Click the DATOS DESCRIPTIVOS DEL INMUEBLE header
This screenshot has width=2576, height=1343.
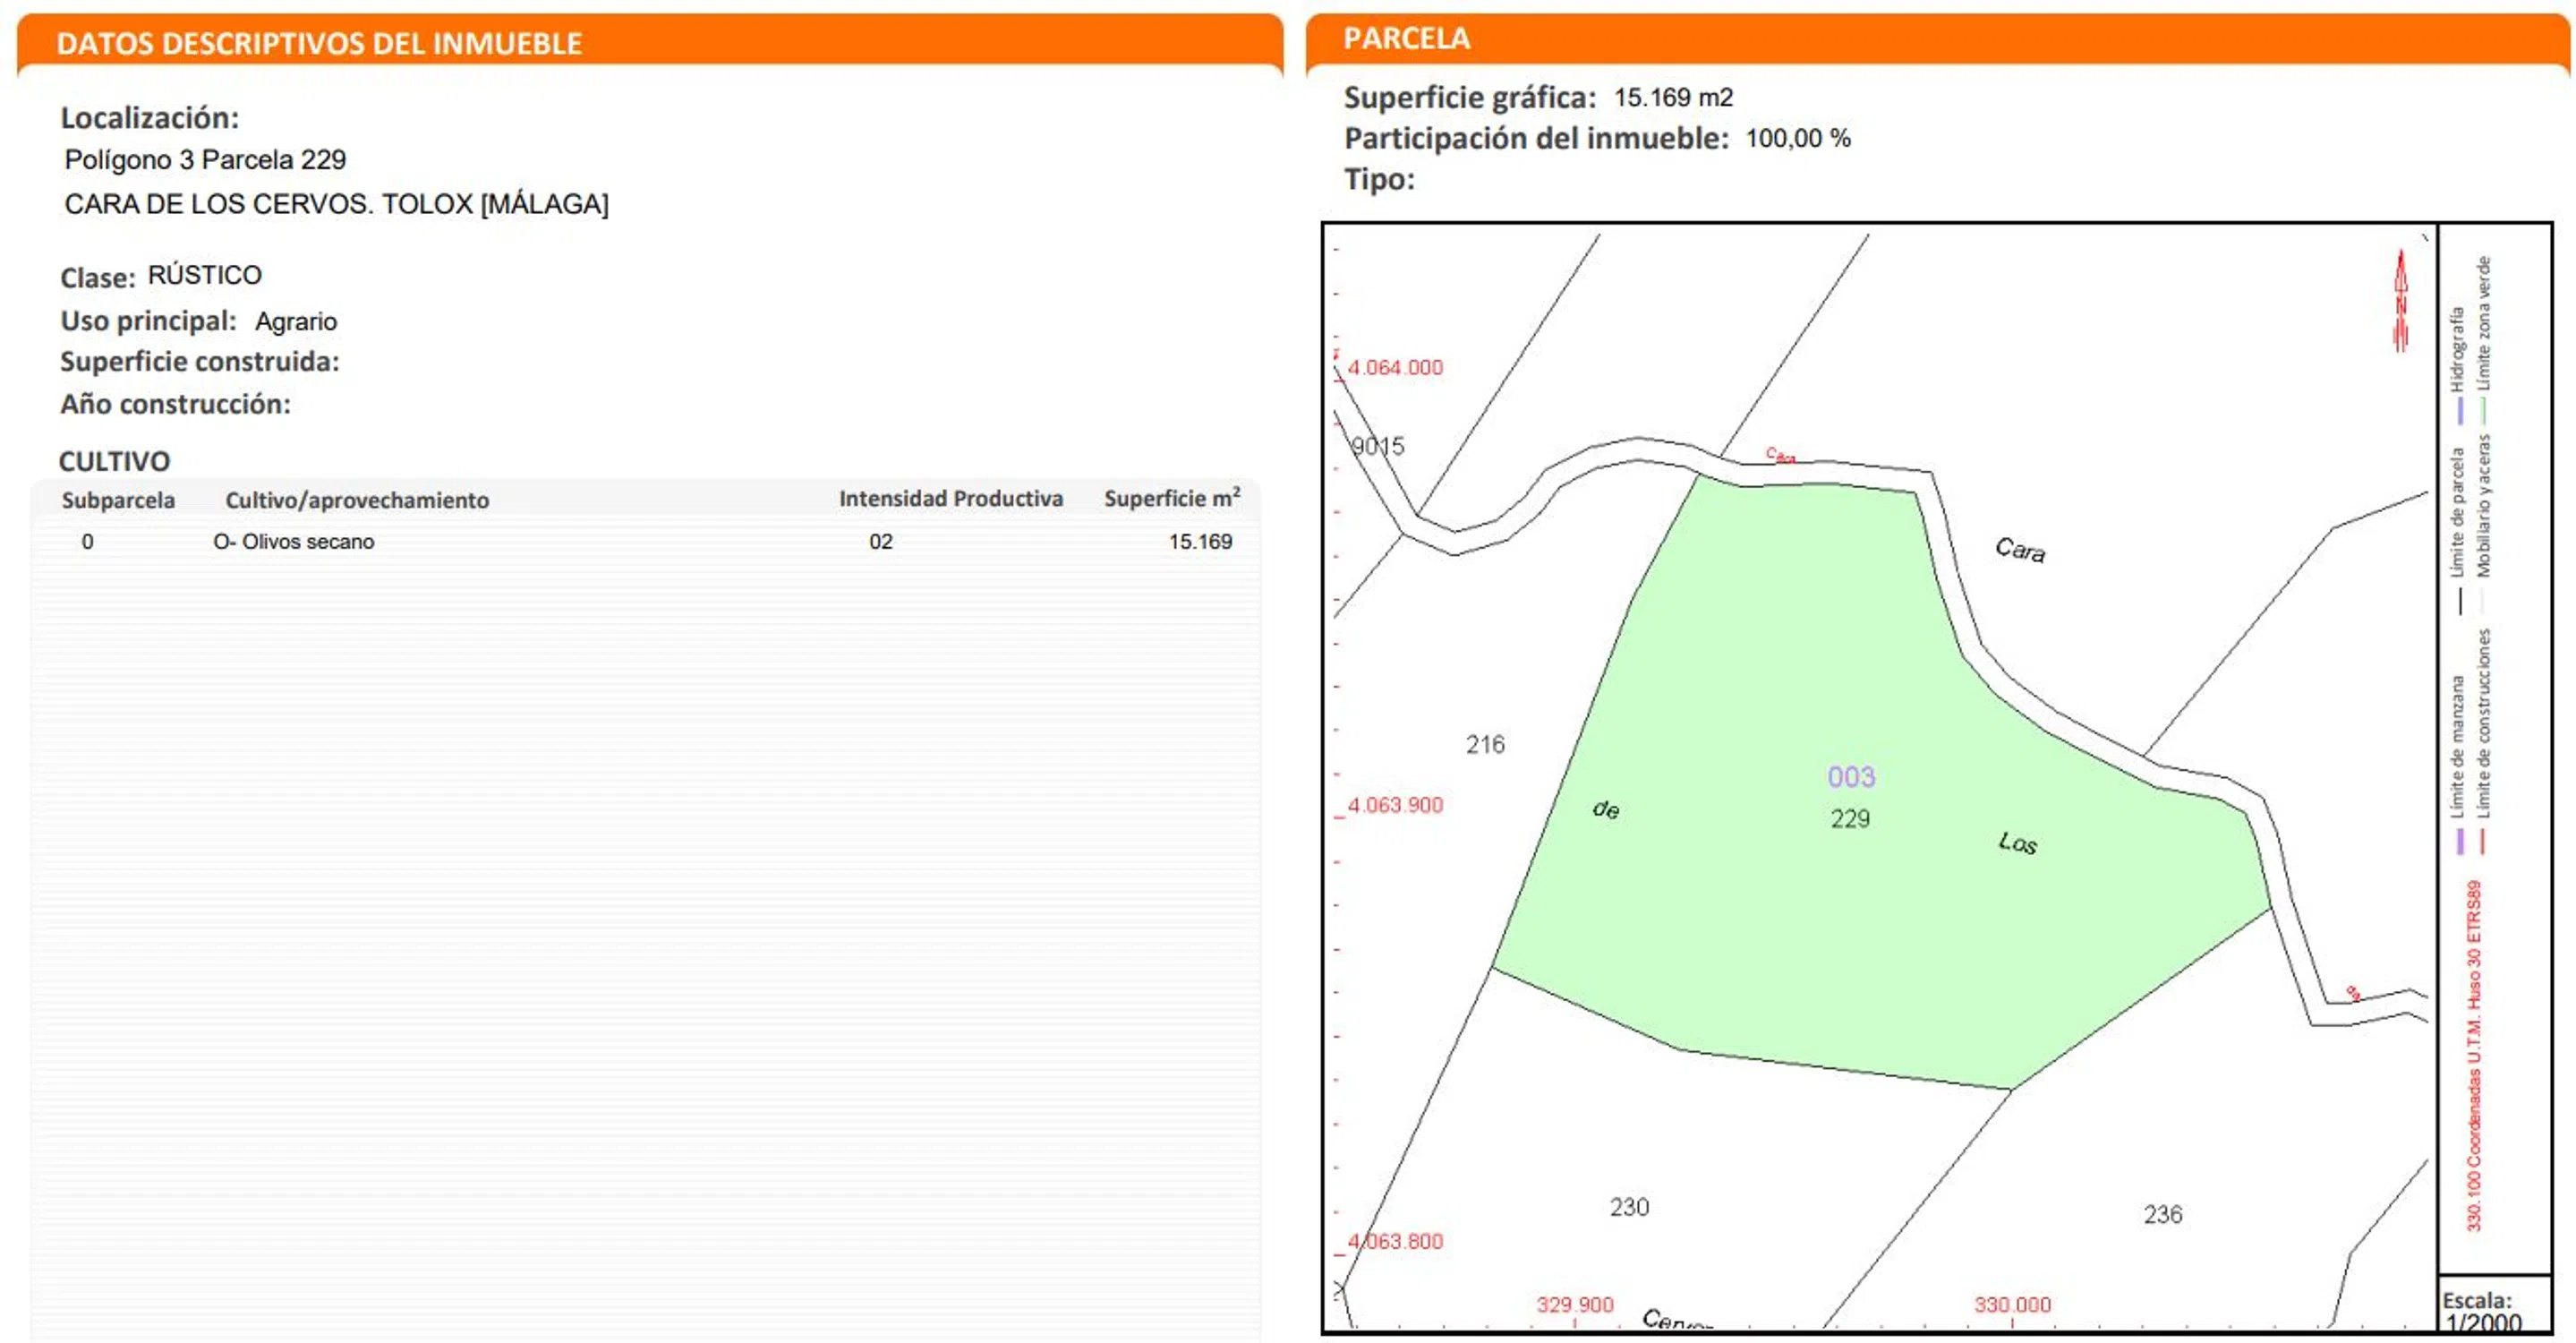pos(319,43)
